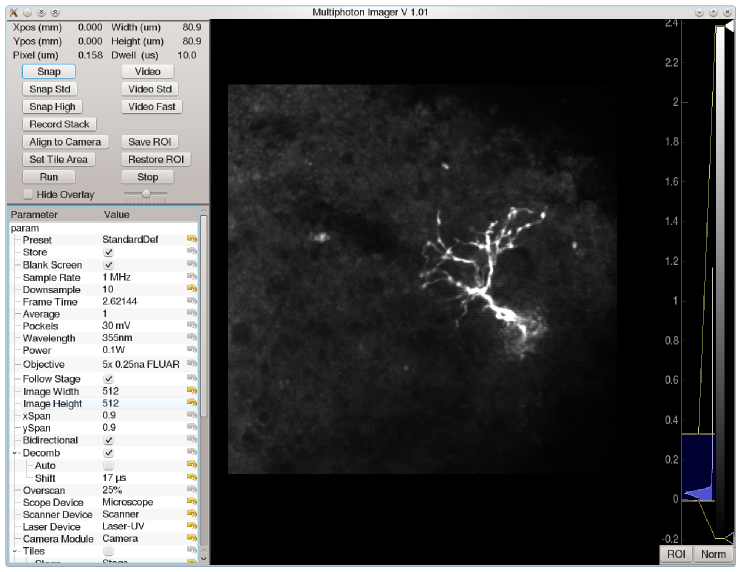This screenshot has height=572, width=741.
Task: Click the ROI button below the histogram
Action: click(676, 554)
